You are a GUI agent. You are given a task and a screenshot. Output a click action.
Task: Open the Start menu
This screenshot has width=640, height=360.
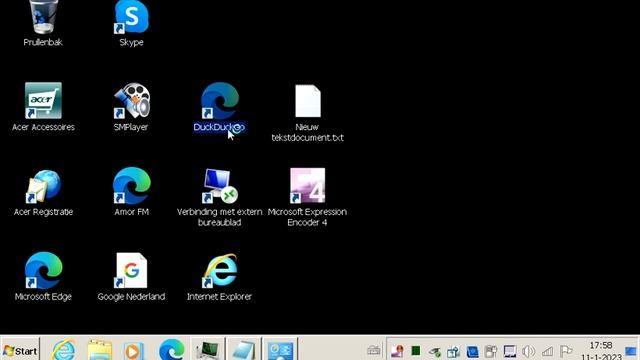(x=20, y=350)
